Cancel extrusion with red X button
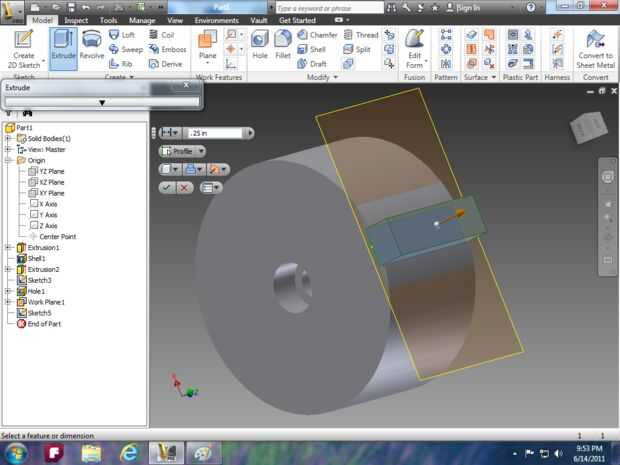 184,187
